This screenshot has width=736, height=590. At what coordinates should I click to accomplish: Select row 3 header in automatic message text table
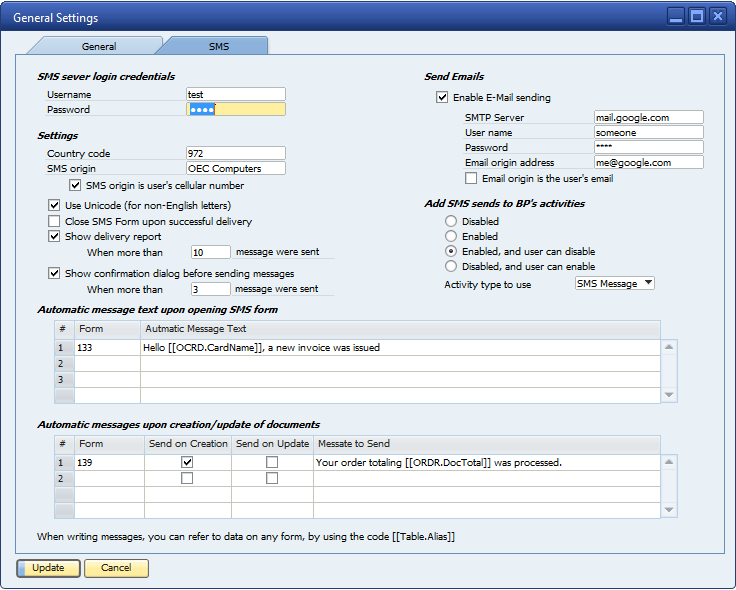64,379
